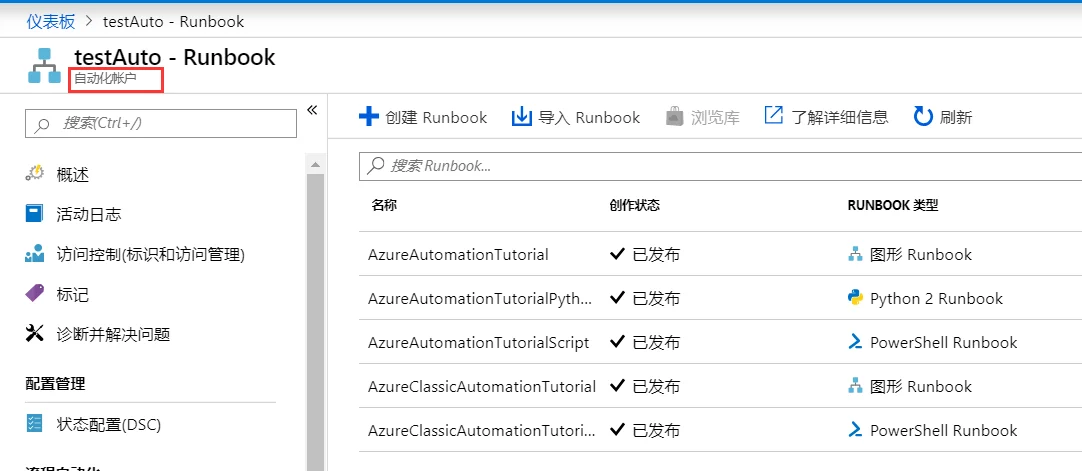Image resolution: width=1082 pixels, height=471 pixels.
Task: Open the AzureAutomationTutorialPyth... runbook
Action: coord(480,299)
